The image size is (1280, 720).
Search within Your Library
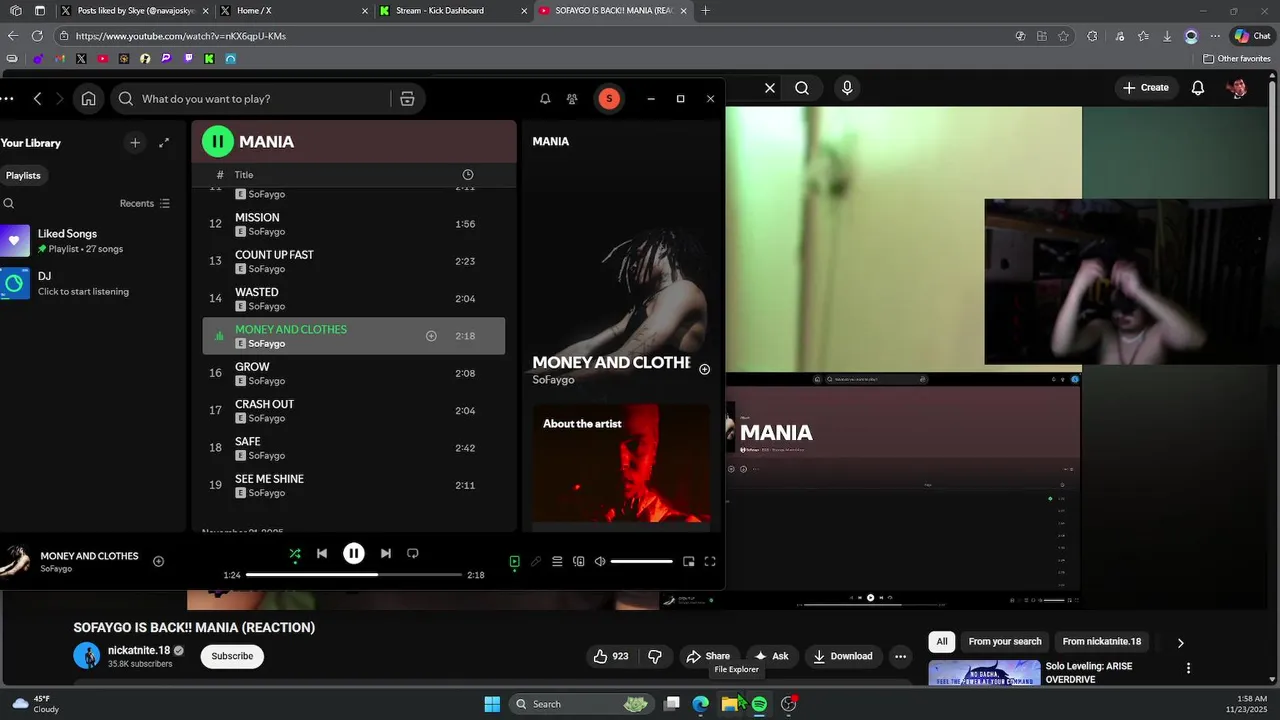tap(9, 203)
